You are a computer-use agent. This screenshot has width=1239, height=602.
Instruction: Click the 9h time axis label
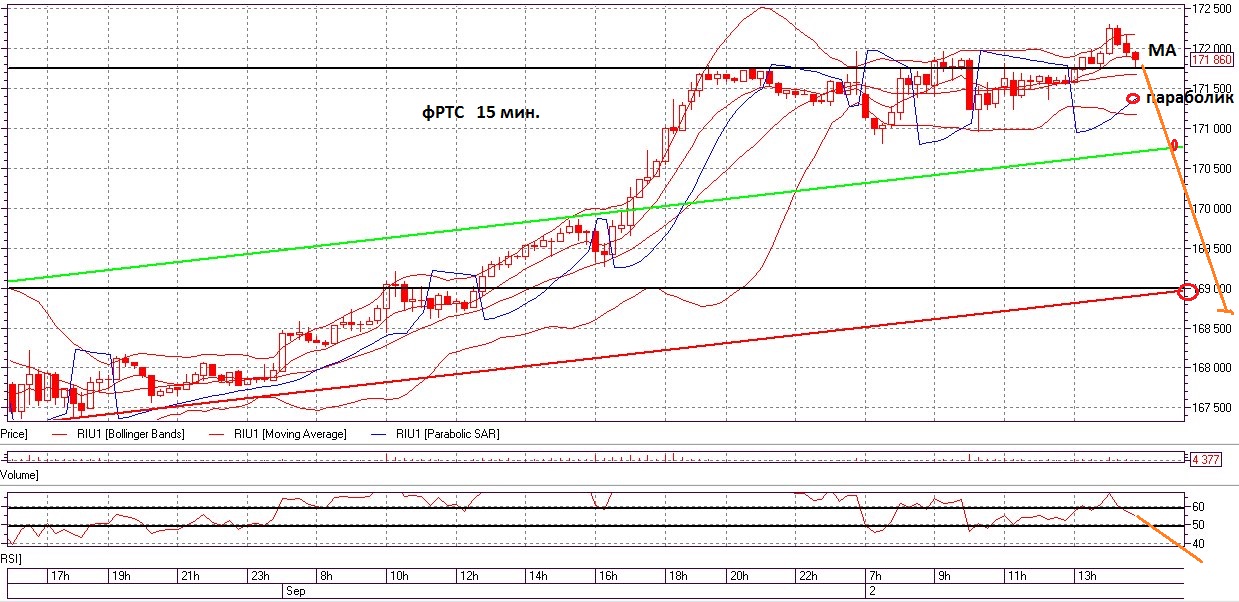(946, 576)
